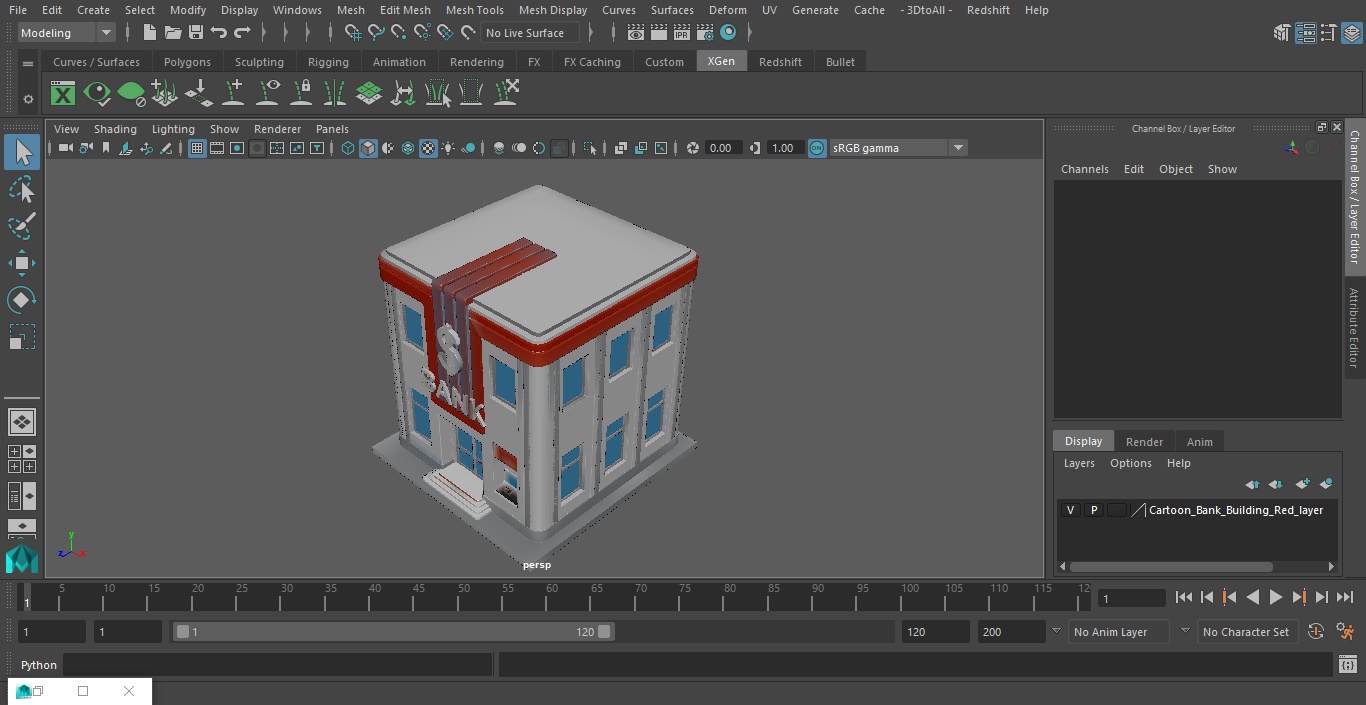Screen dimensions: 1366x705
Task: Open Options menu in Layer Editor
Action: tap(1131, 463)
